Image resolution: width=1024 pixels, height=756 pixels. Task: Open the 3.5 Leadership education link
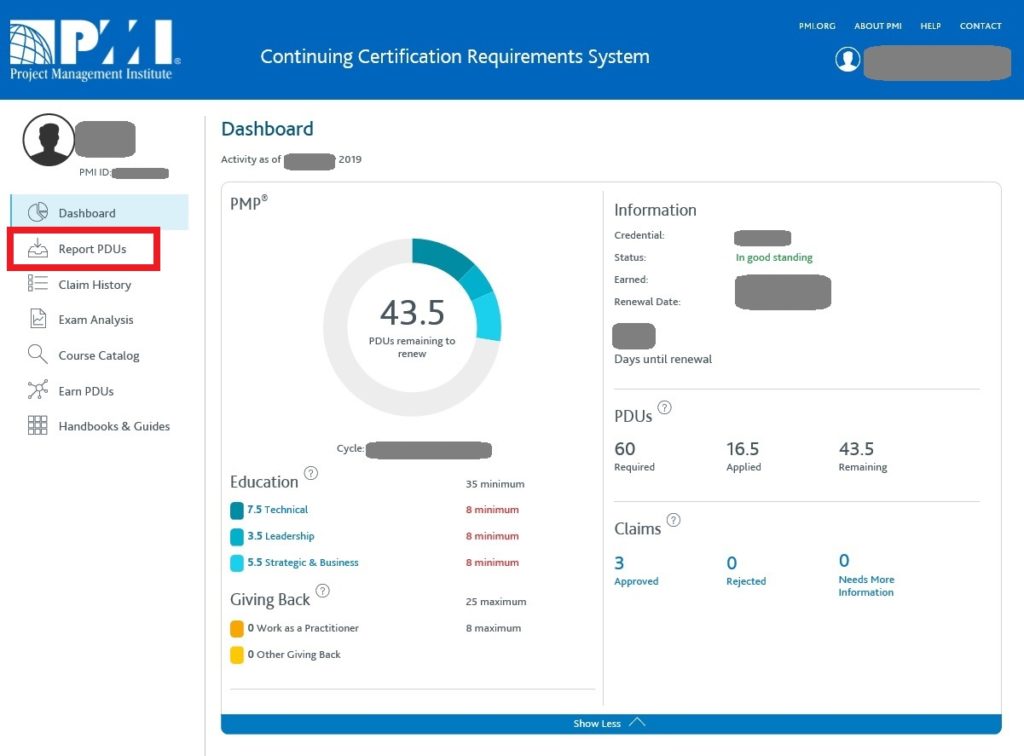[x=281, y=536]
